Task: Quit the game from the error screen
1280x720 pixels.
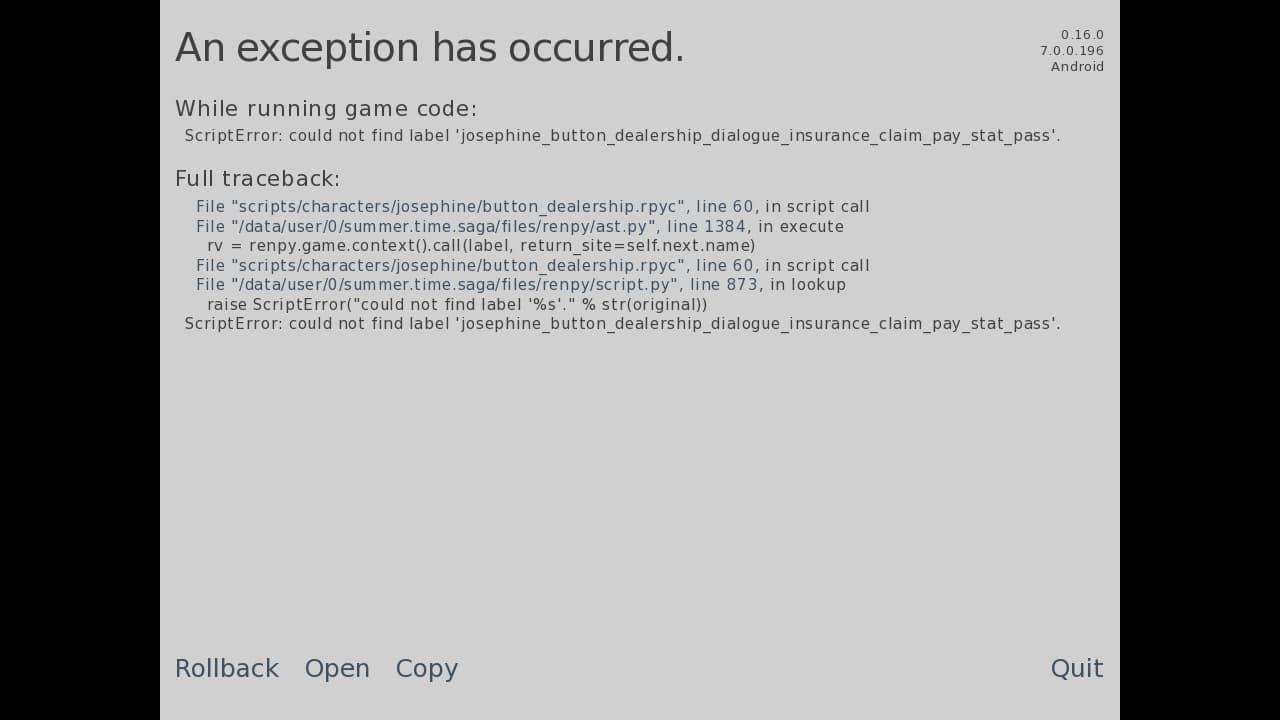Action: [x=1076, y=669]
